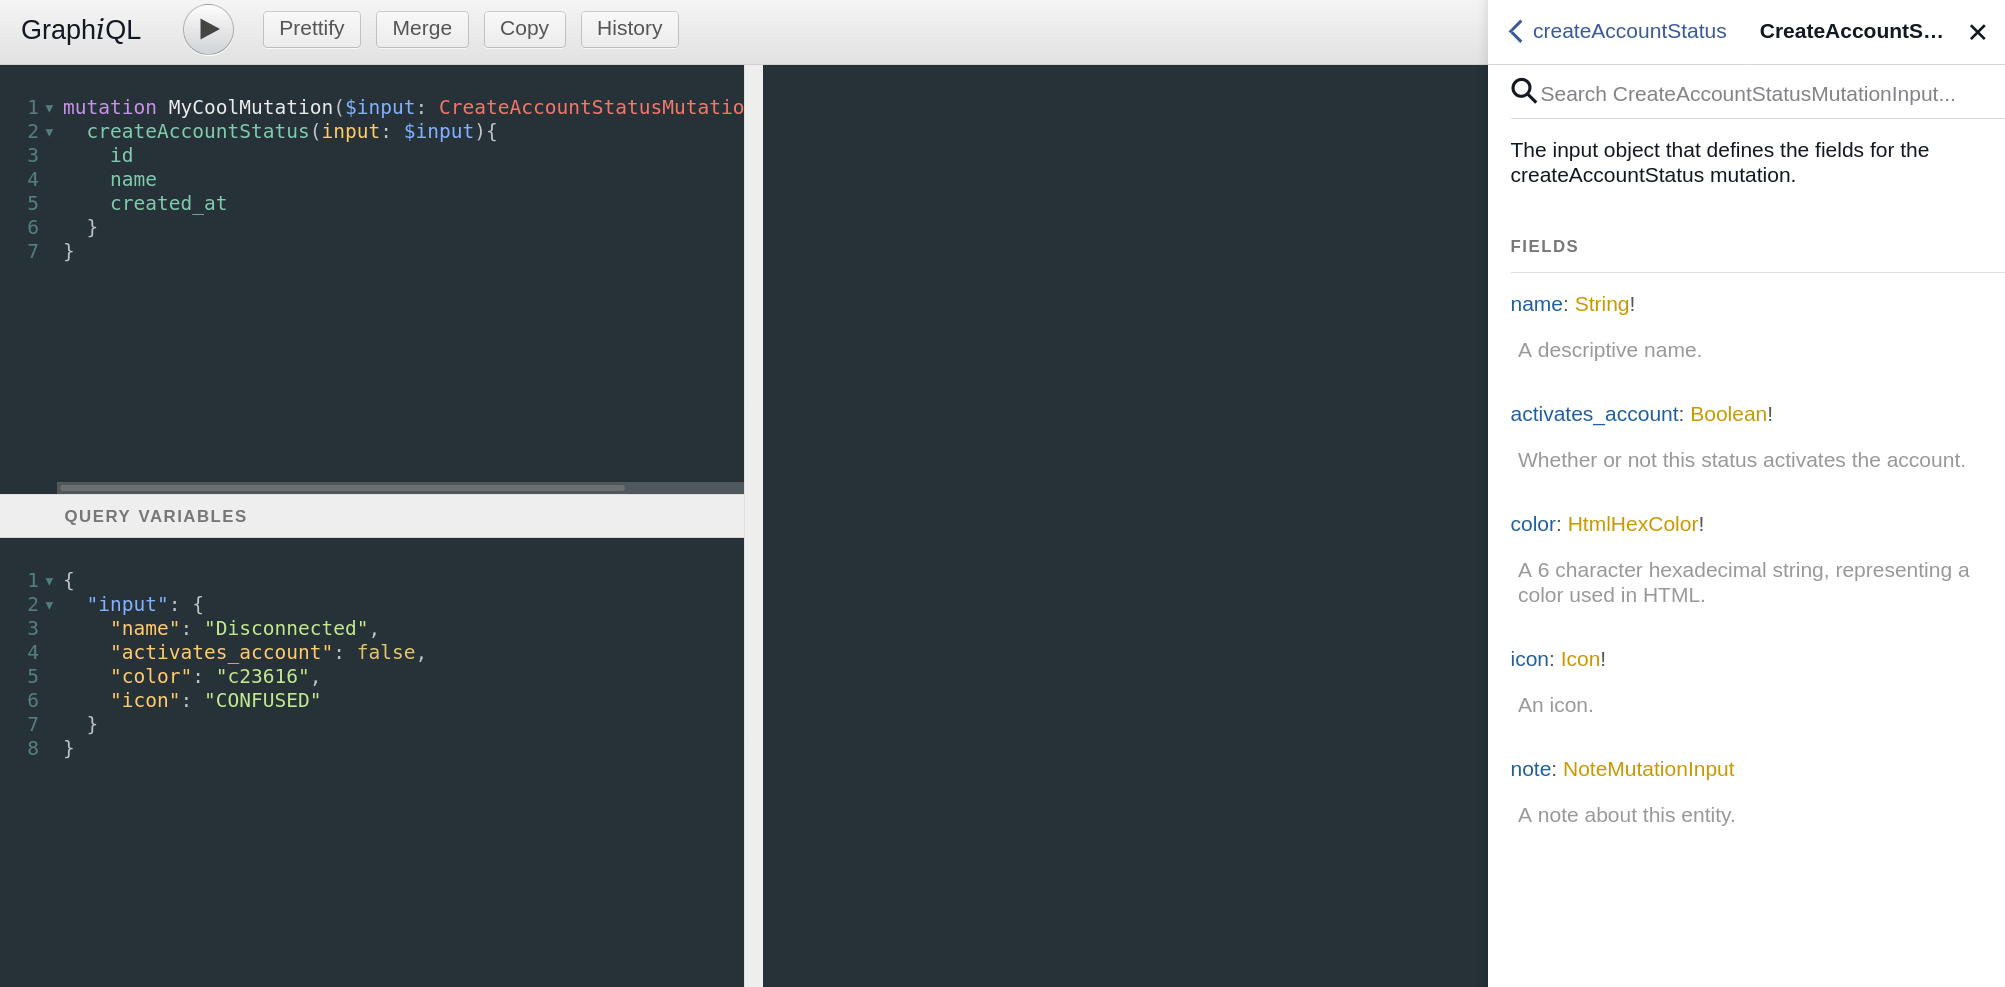Open the name field documentation
The width and height of the screenshot is (2005, 987).
point(1536,304)
